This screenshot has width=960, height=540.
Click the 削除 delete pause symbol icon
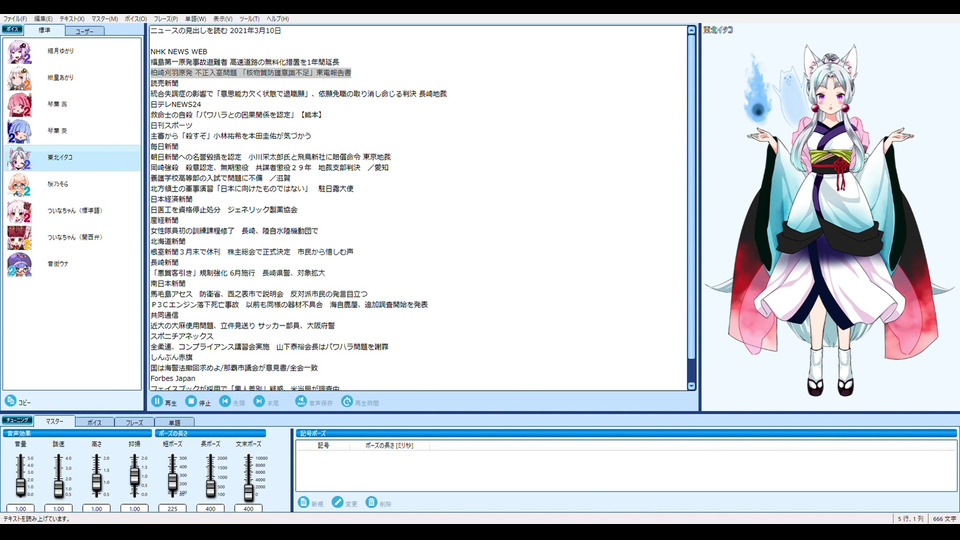pyautogui.click(x=371, y=503)
